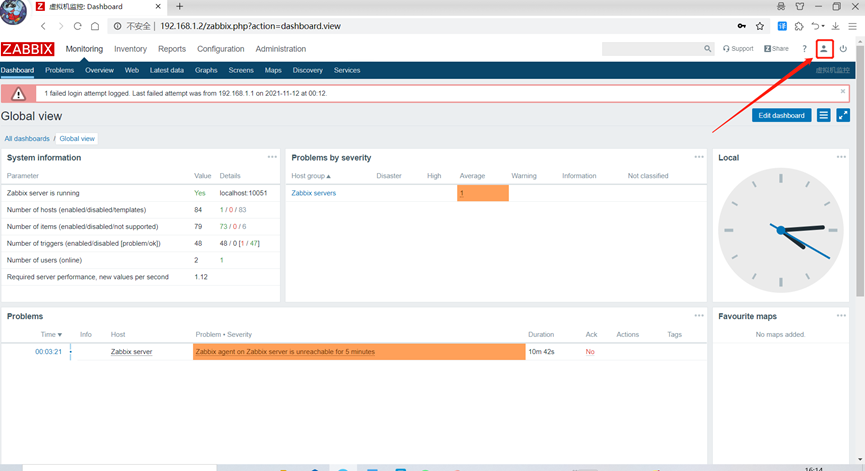Bookmark page with star icon
The width and height of the screenshot is (865, 471).
tap(760, 26)
